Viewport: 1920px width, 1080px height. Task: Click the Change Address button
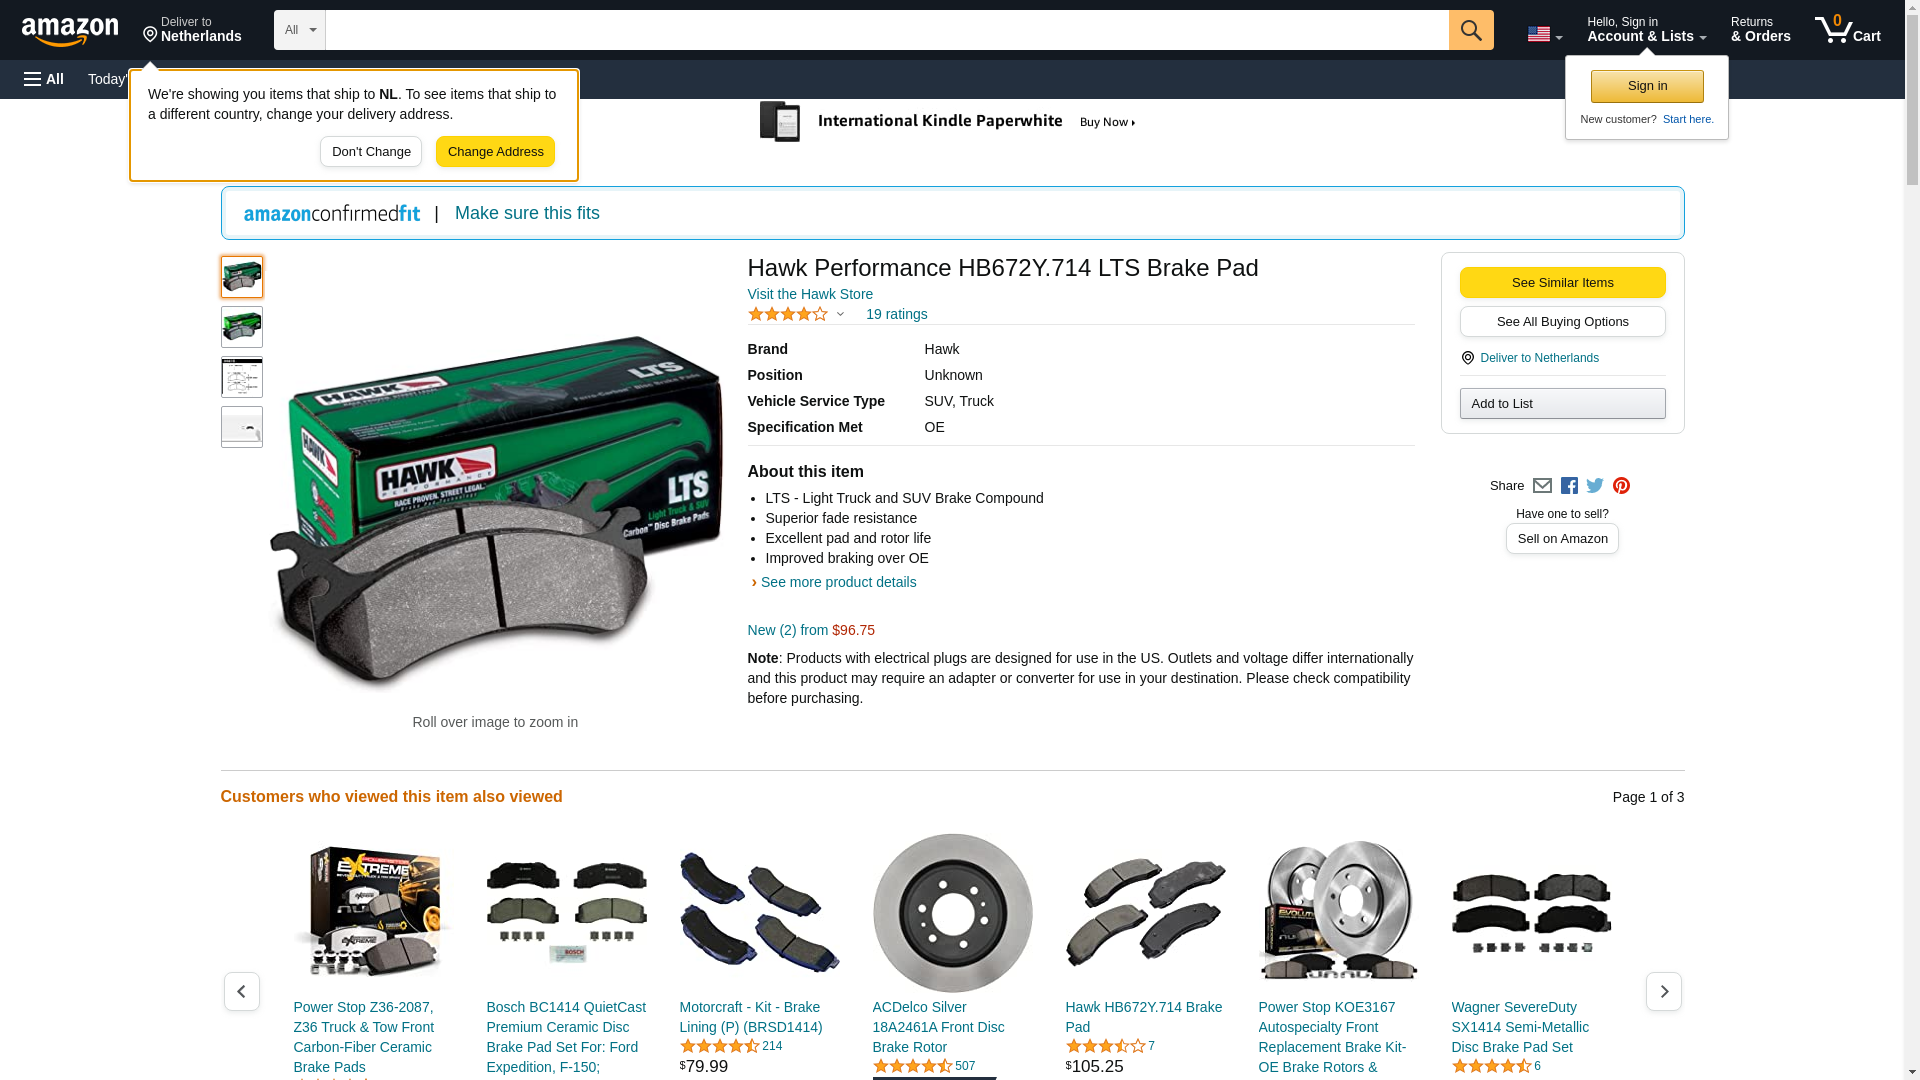click(x=495, y=152)
